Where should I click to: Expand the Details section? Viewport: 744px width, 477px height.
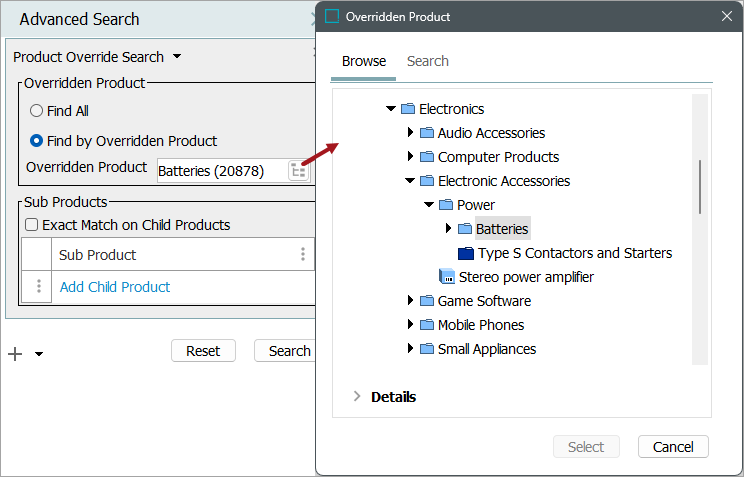point(357,397)
